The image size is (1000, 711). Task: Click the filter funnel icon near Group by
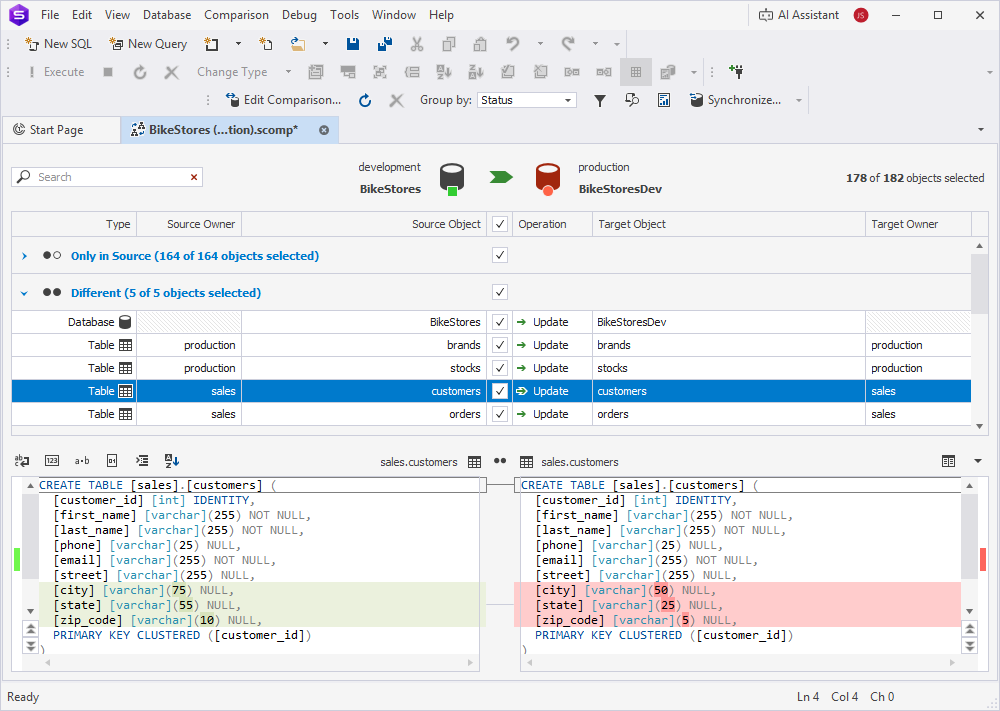click(600, 100)
